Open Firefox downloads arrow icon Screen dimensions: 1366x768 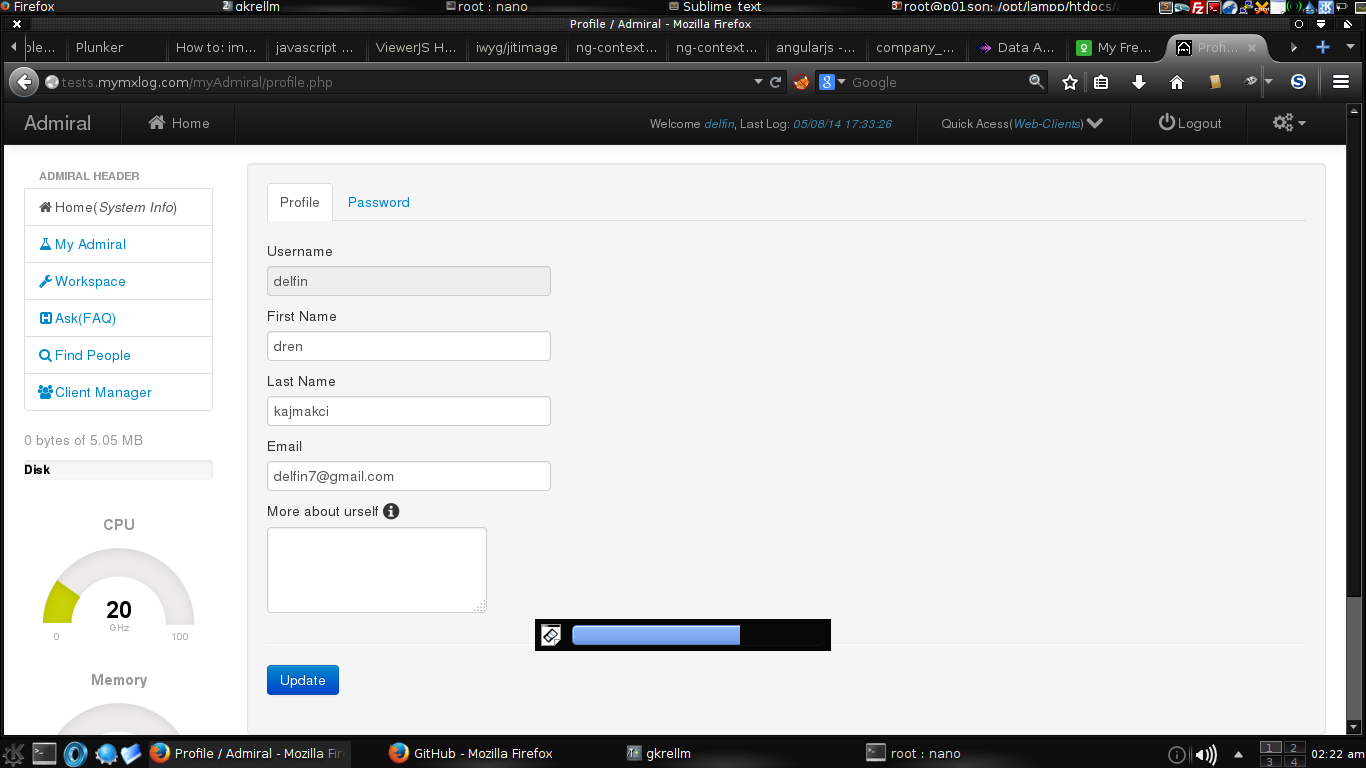pos(1138,82)
